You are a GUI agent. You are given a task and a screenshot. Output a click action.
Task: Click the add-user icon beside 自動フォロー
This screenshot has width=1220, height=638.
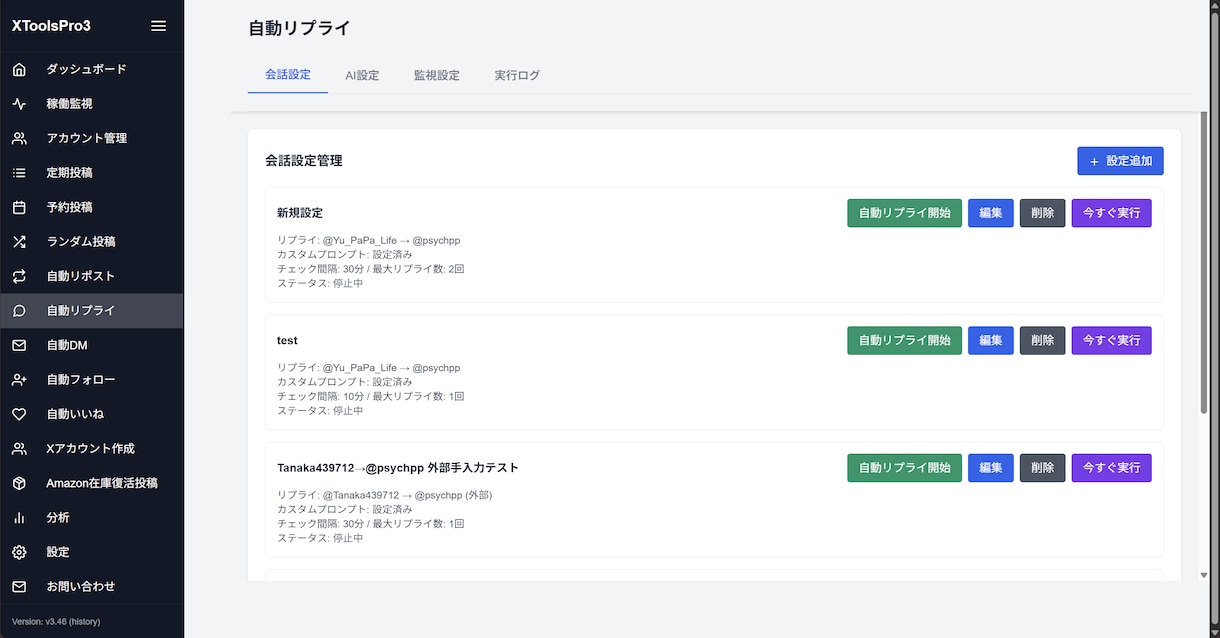pos(19,380)
